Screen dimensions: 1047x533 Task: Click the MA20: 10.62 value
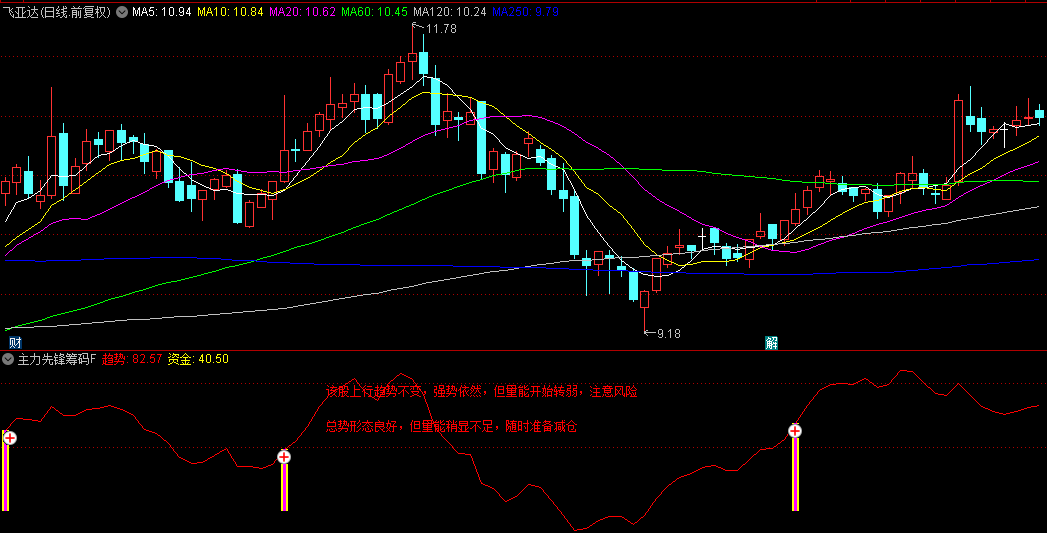[302, 12]
